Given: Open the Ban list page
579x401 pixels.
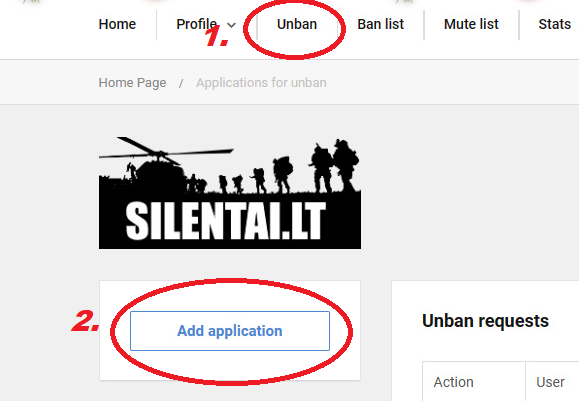Looking at the screenshot, I should [x=380, y=24].
